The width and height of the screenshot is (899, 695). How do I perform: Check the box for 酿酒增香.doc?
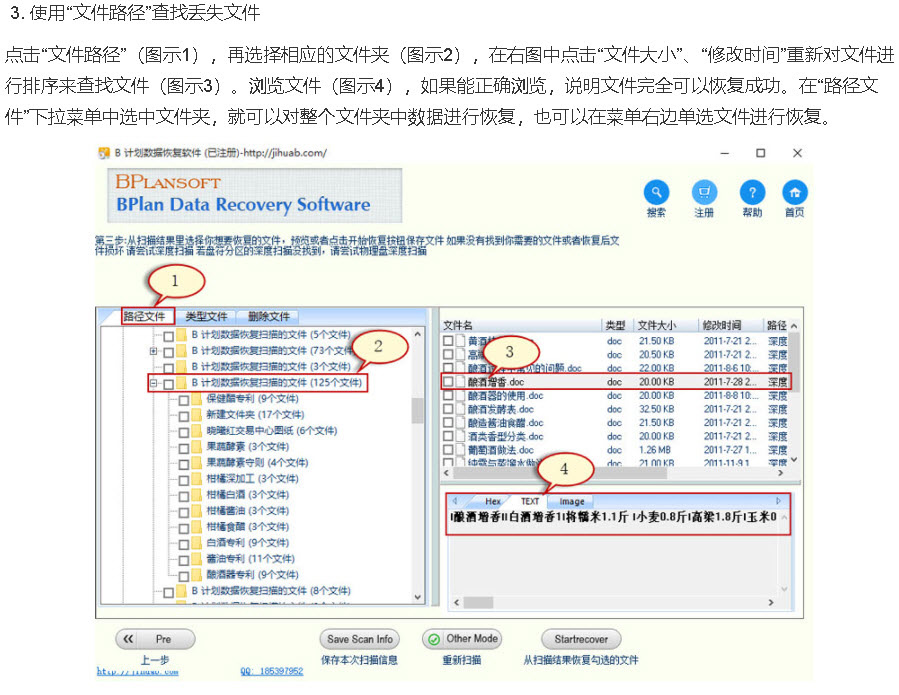pyautogui.click(x=448, y=382)
